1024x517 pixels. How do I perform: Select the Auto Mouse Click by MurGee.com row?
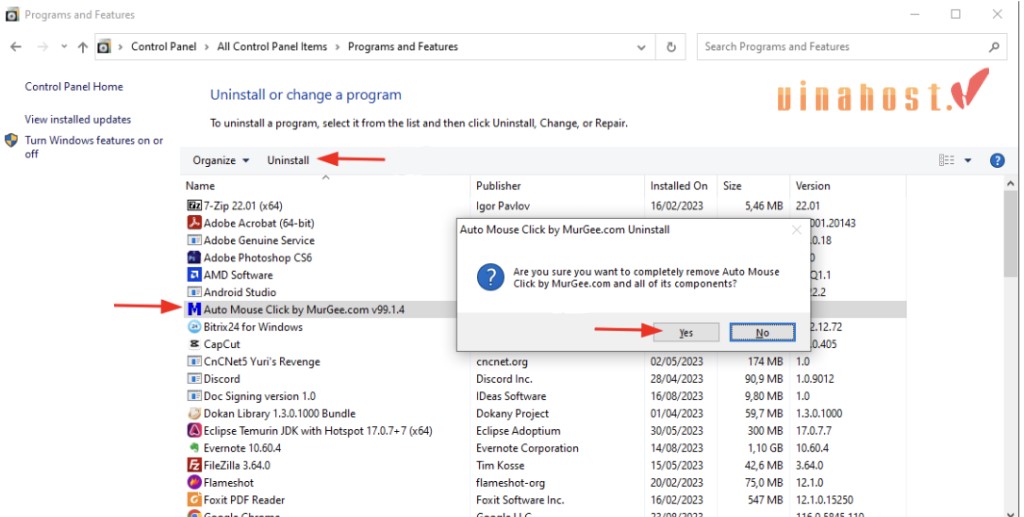[543, 309]
